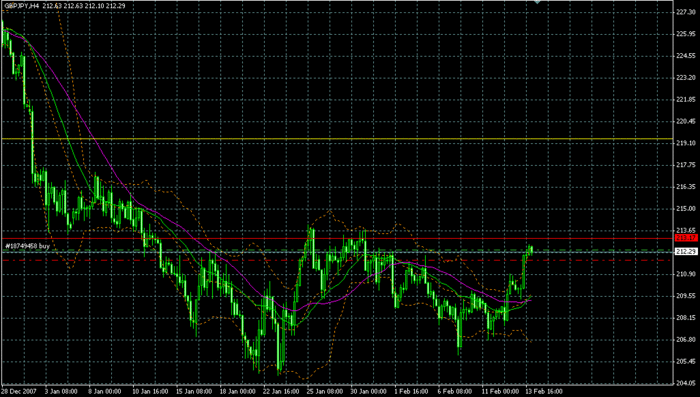The height and width of the screenshot is (397, 700).
Task: Click the 209.55 price scale label
Action: coord(686,296)
